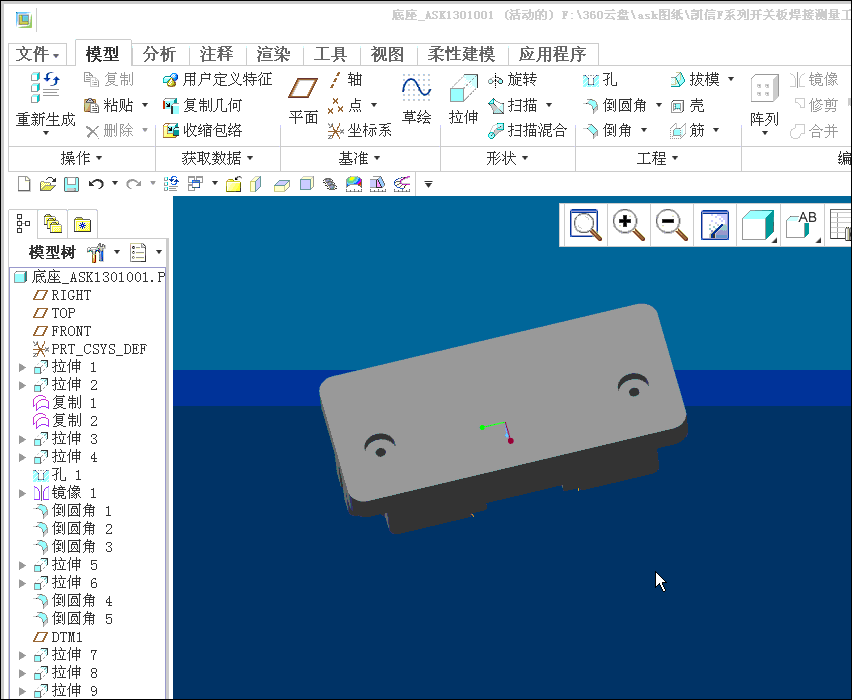
Task: Open the quick access toolbar customize arrow
Action: tap(428, 185)
